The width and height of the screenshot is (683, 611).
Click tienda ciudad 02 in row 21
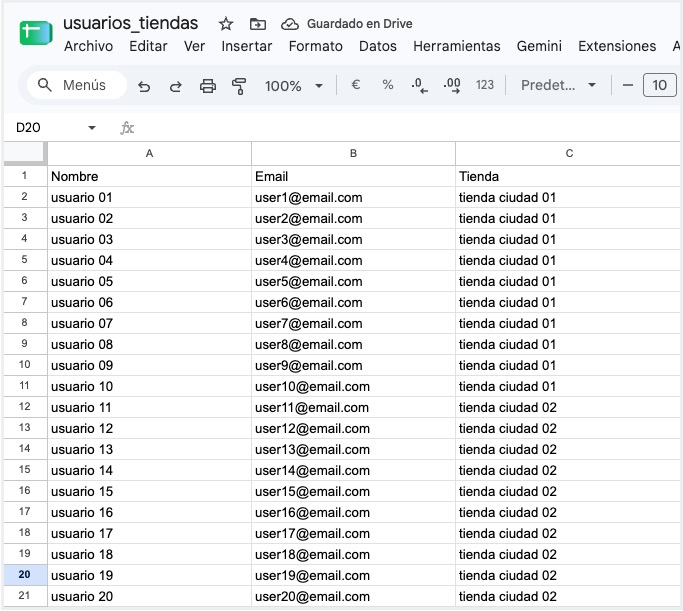pyautogui.click(x=568, y=596)
